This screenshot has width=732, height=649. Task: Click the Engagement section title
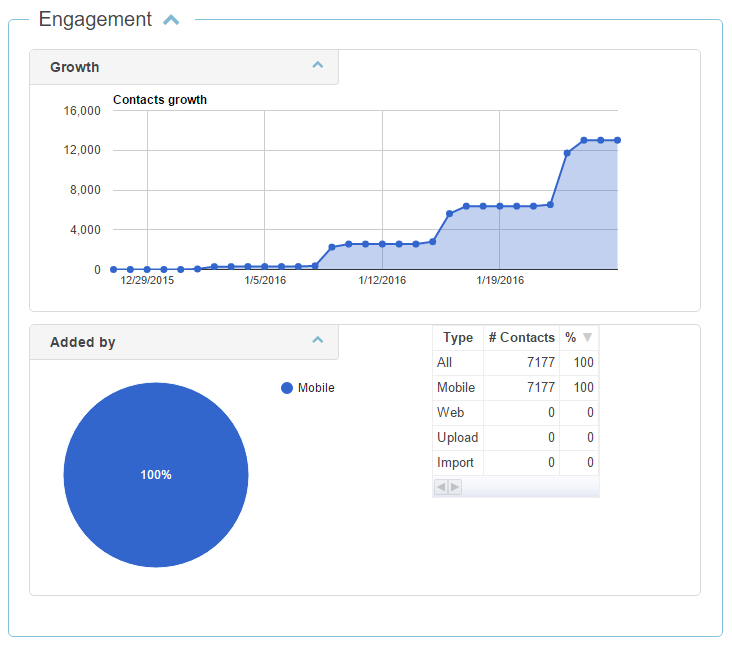tap(95, 20)
